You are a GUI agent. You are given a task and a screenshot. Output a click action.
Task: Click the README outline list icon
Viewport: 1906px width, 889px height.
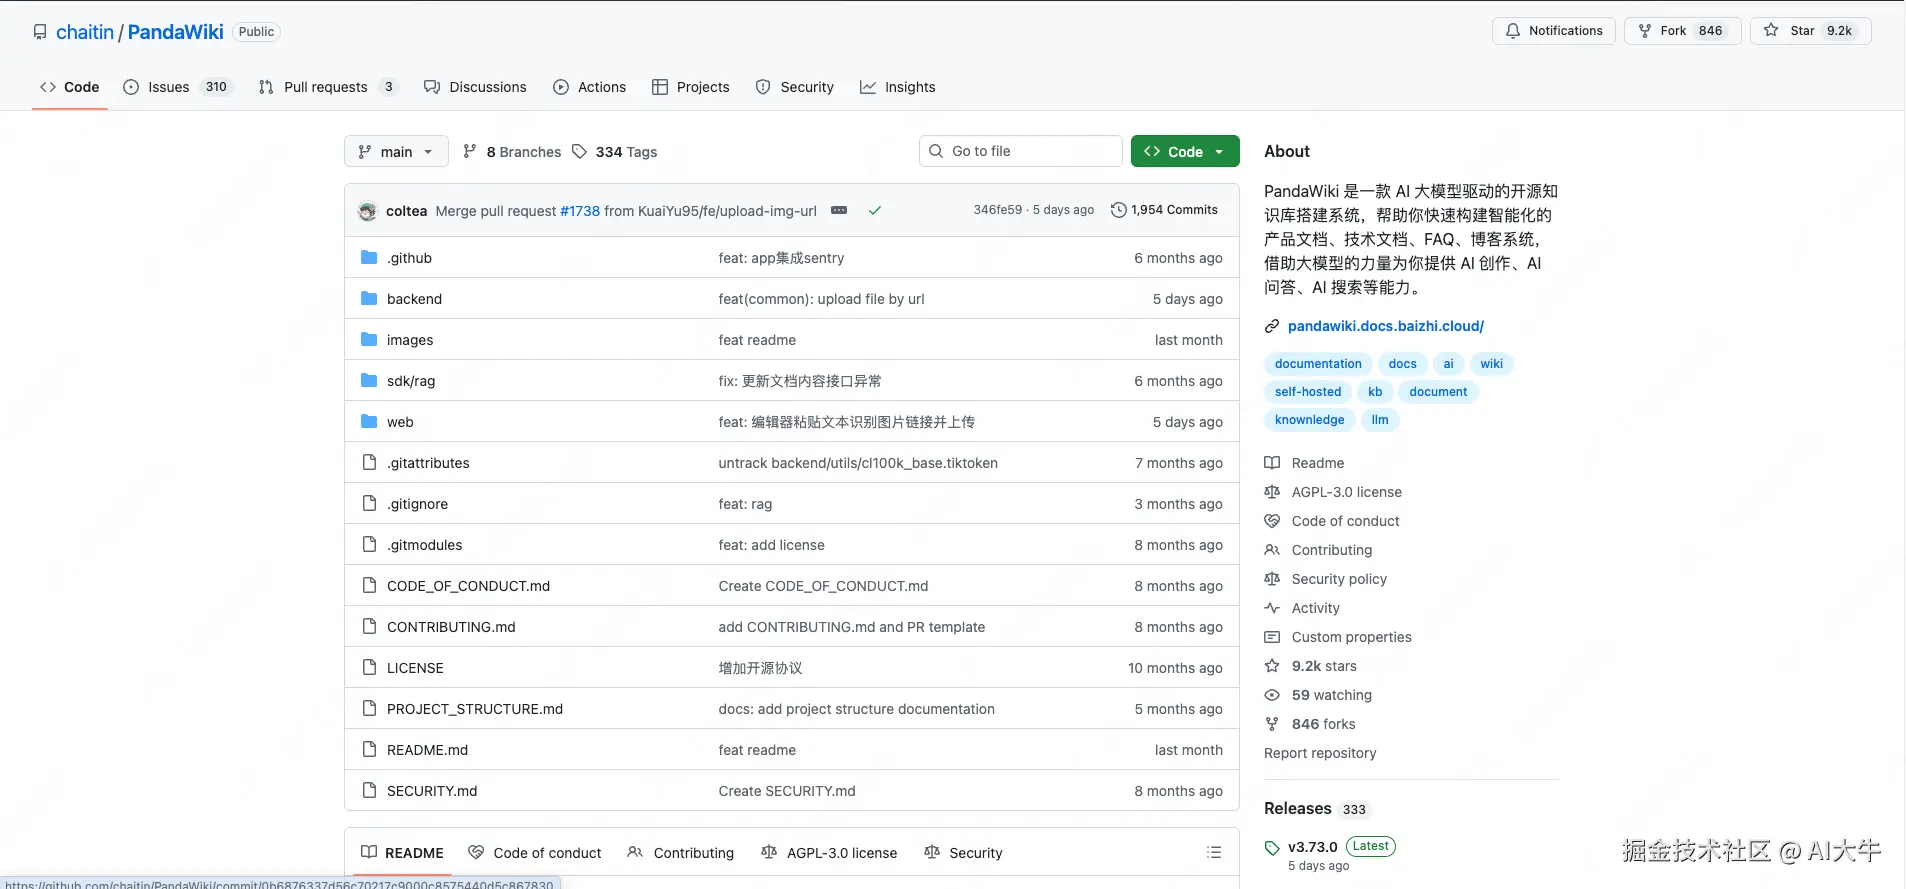tap(1214, 853)
